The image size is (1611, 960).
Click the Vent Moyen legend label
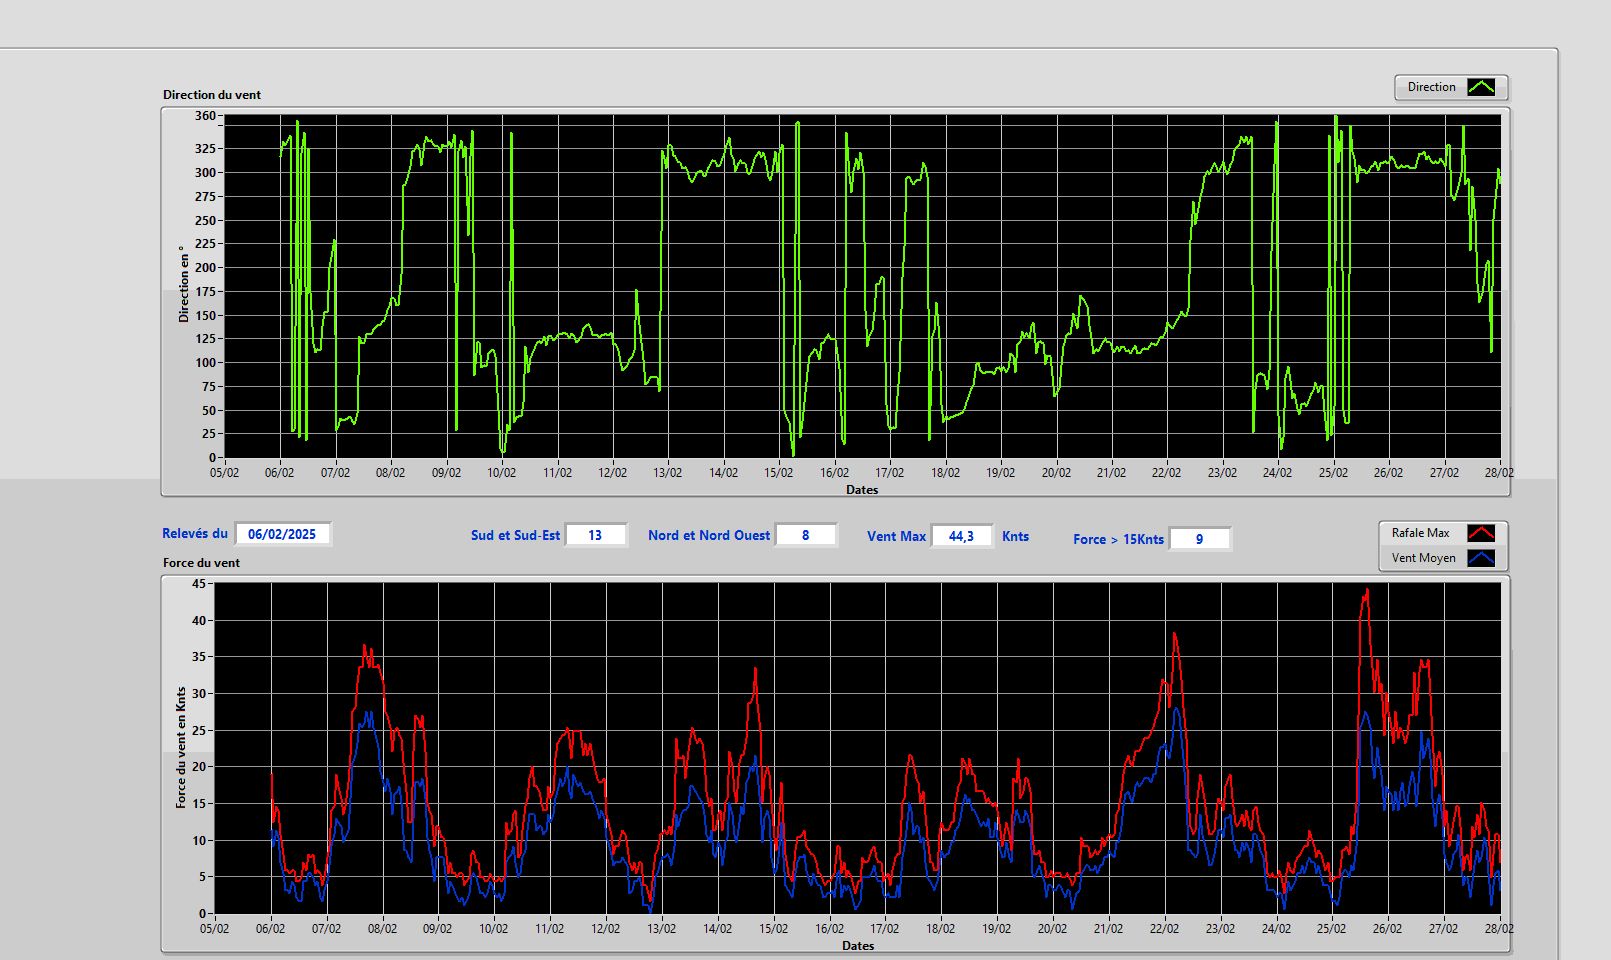[x=1423, y=558]
